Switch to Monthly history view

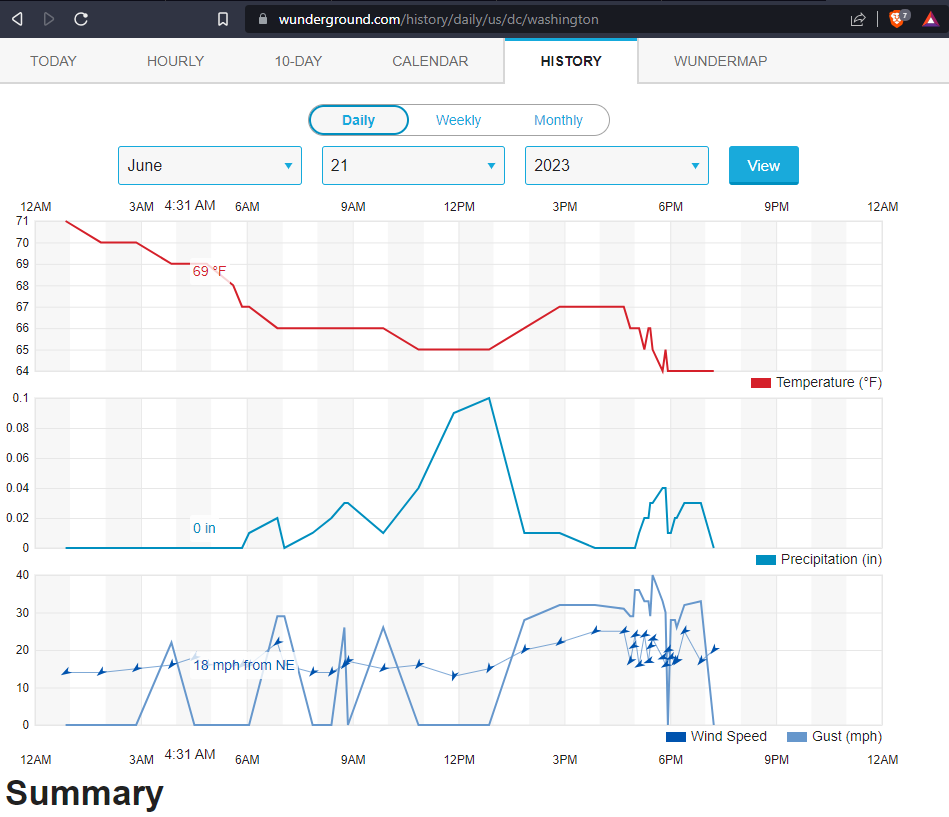click(x=558, y=120)
